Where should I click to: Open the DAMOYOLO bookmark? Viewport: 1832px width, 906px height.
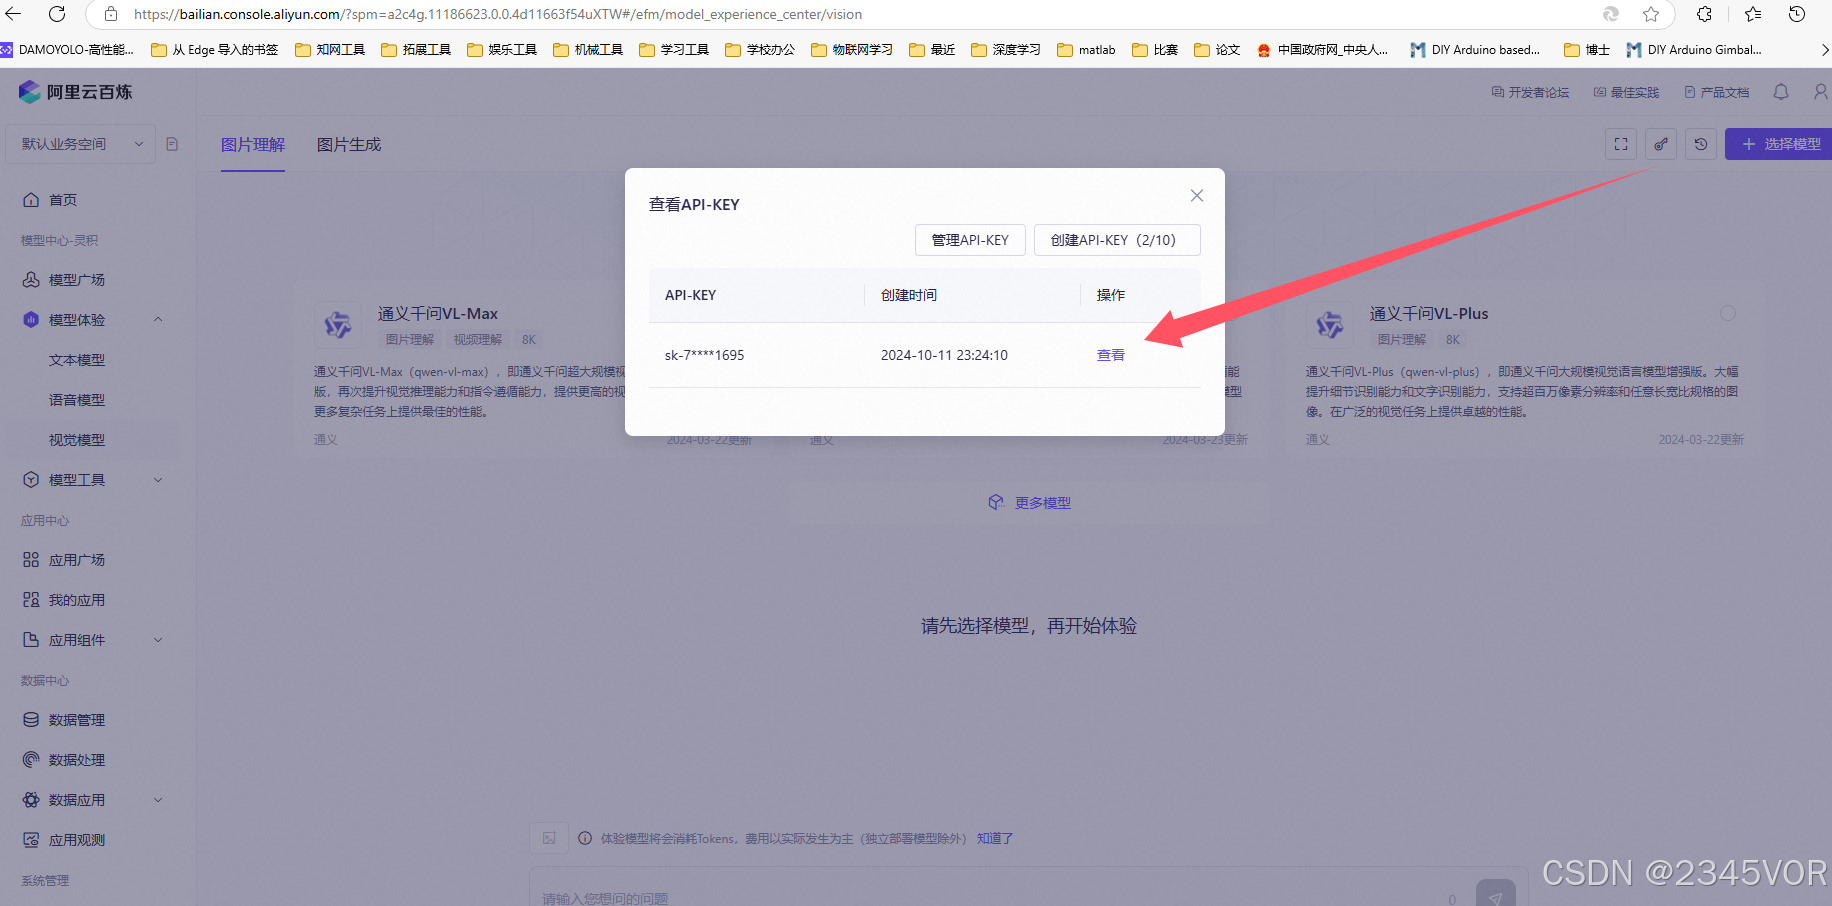pyautogui.click(x=67, y=50)
